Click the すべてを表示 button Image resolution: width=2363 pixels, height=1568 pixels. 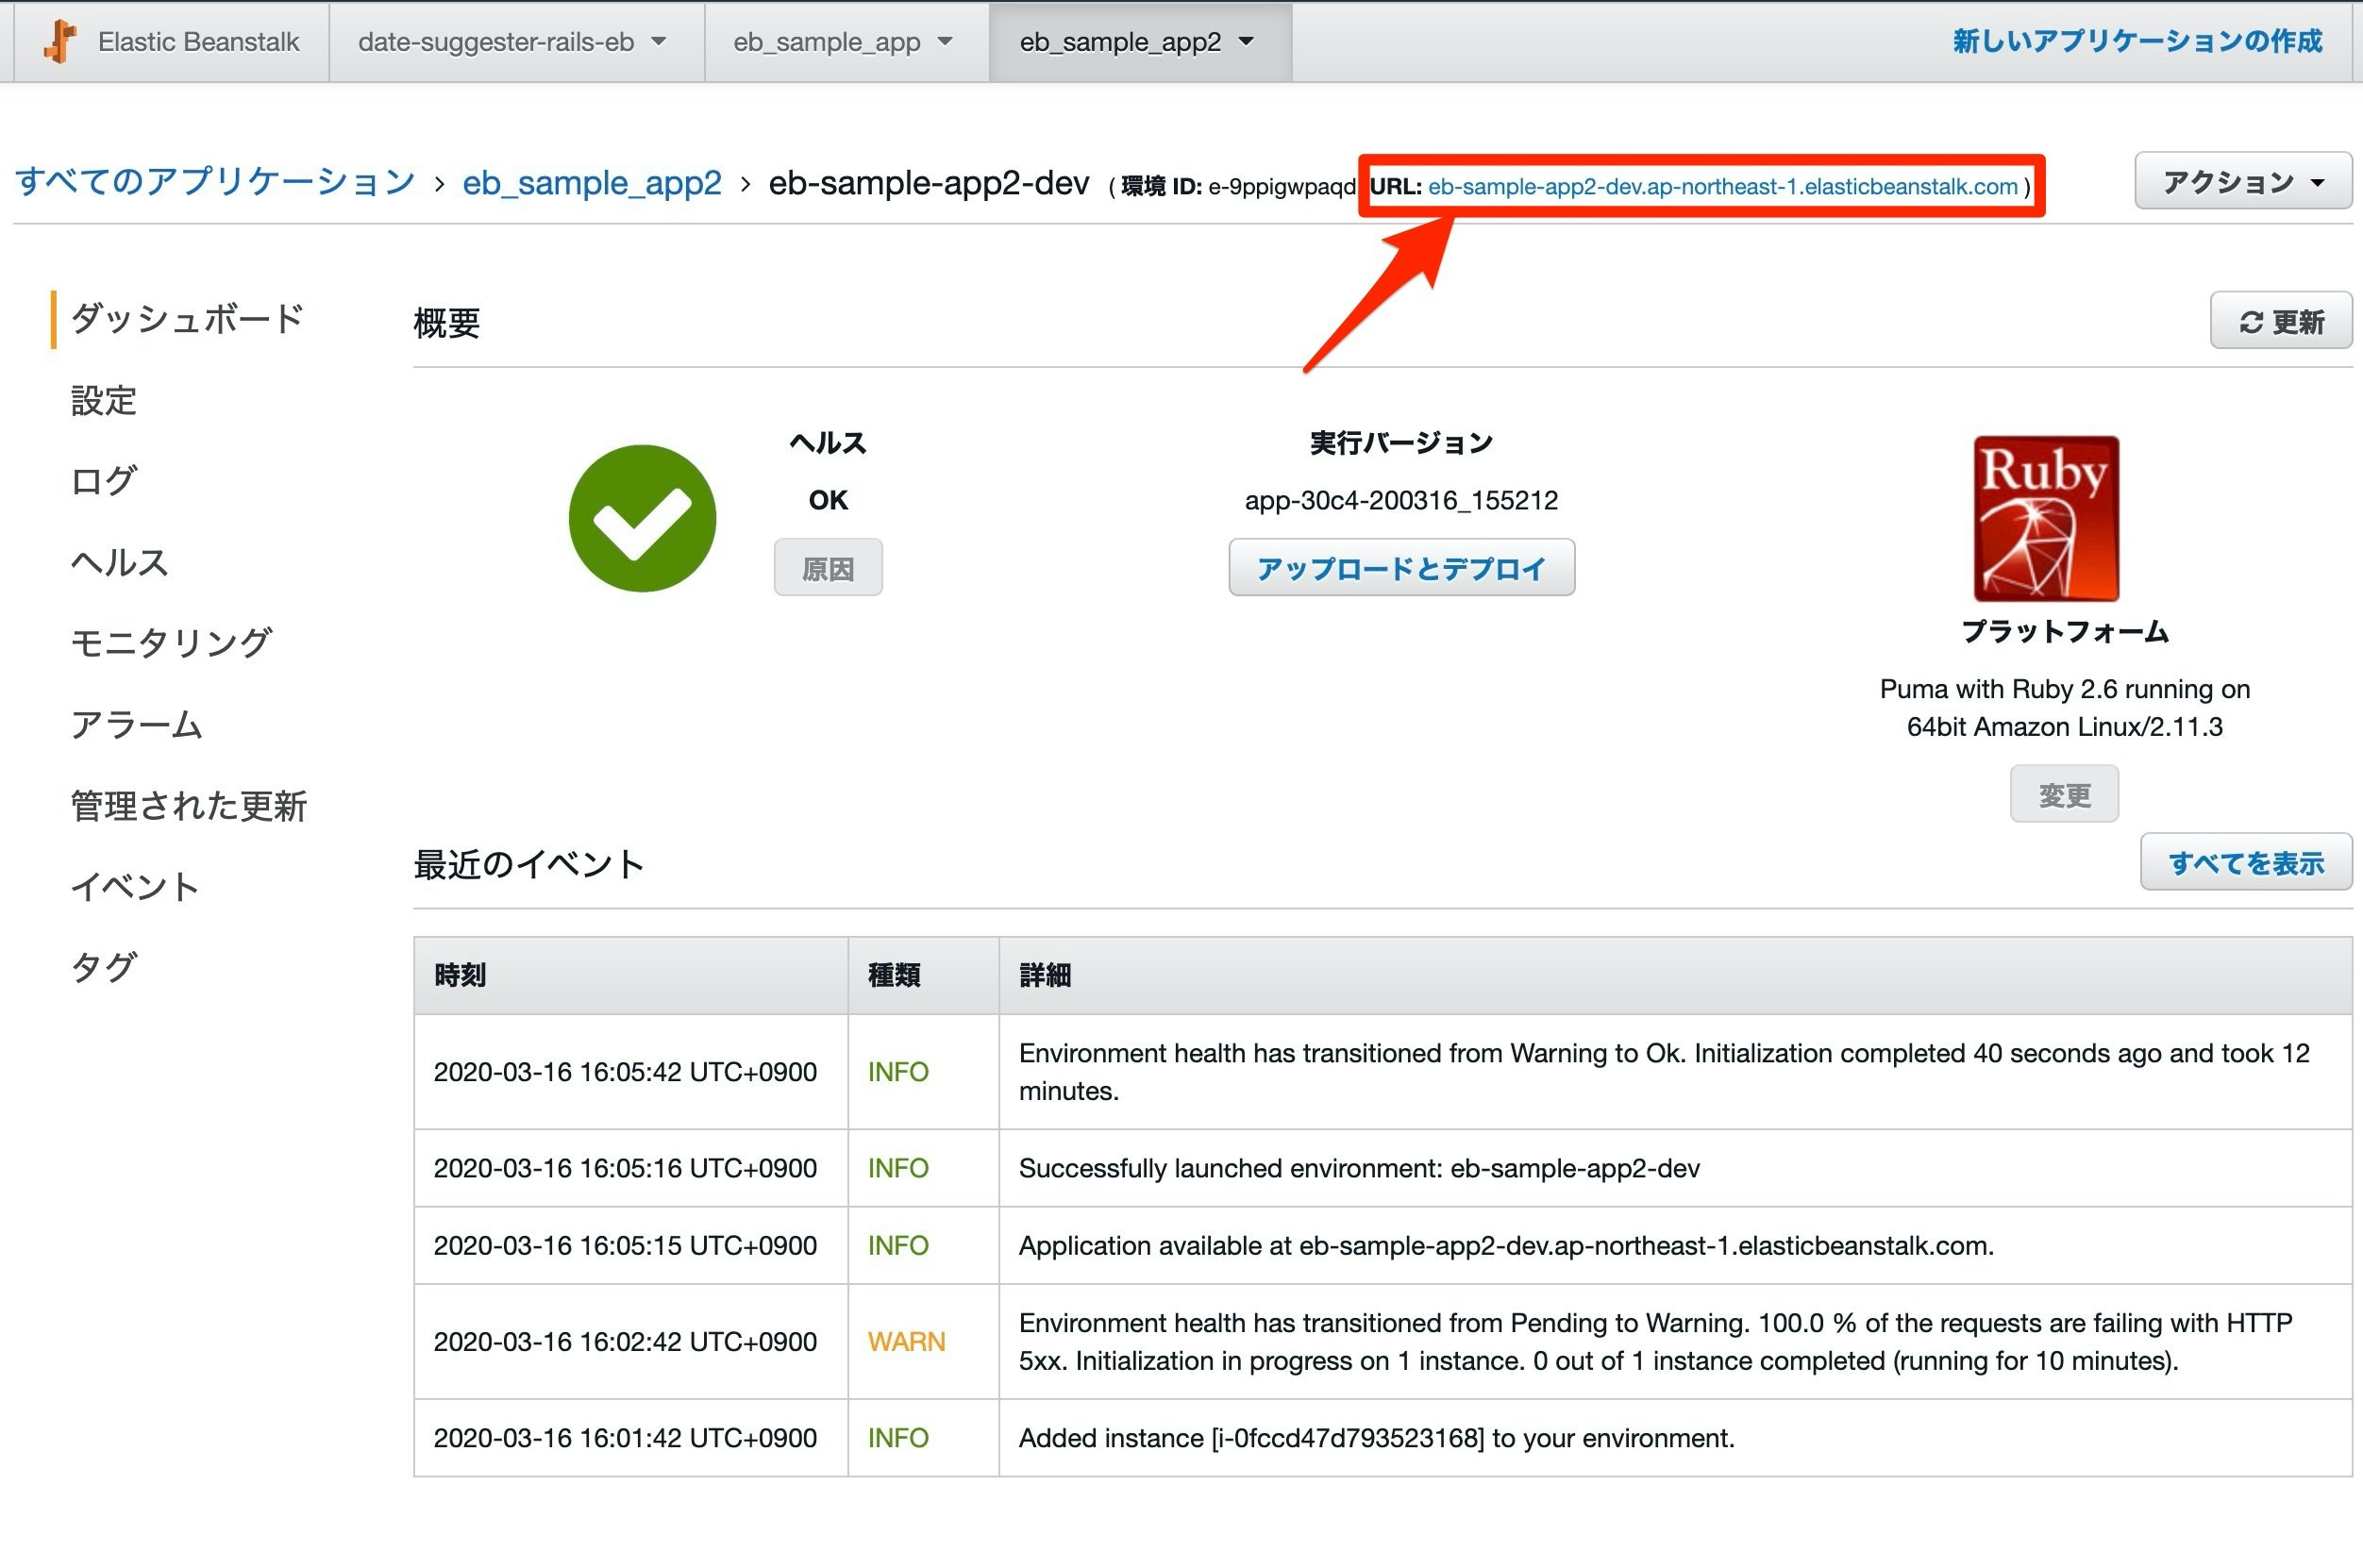(x=2245, y=863)
